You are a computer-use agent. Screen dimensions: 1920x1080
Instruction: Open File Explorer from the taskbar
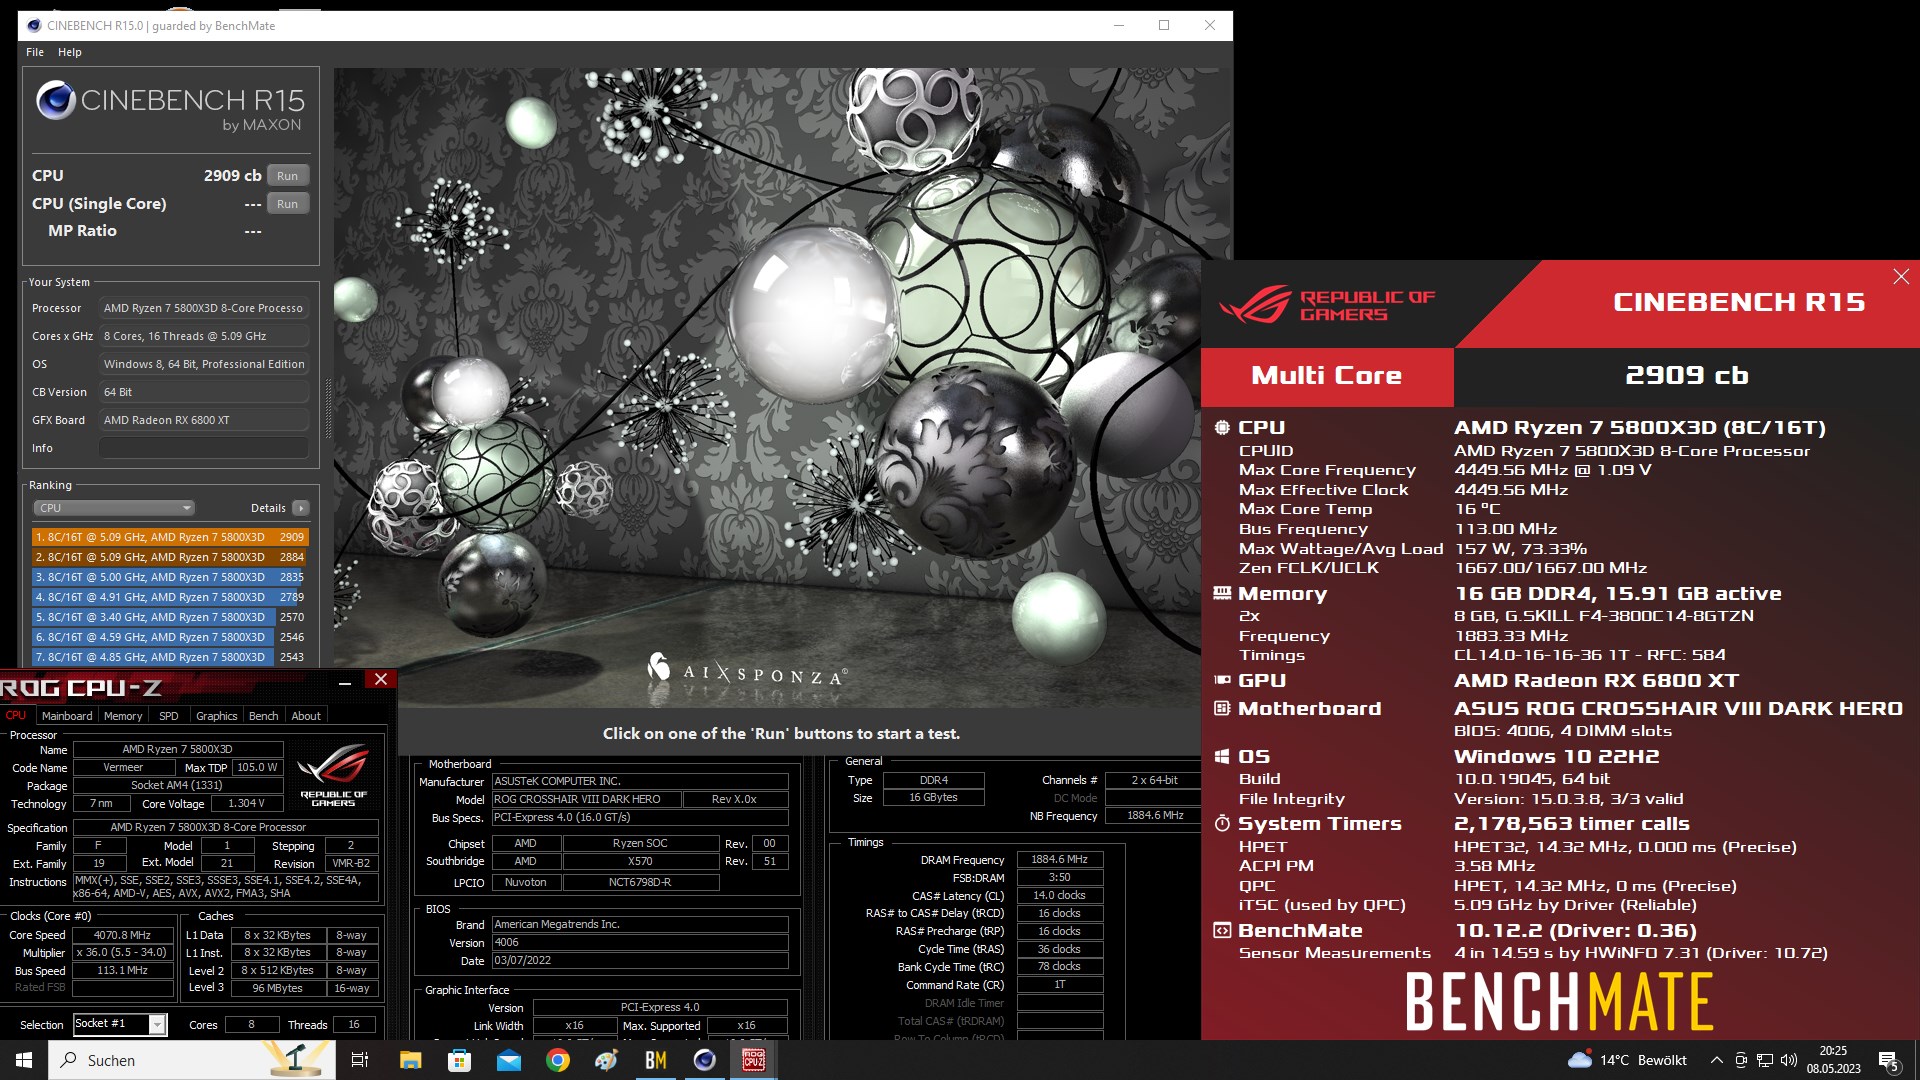point(411,1060)
